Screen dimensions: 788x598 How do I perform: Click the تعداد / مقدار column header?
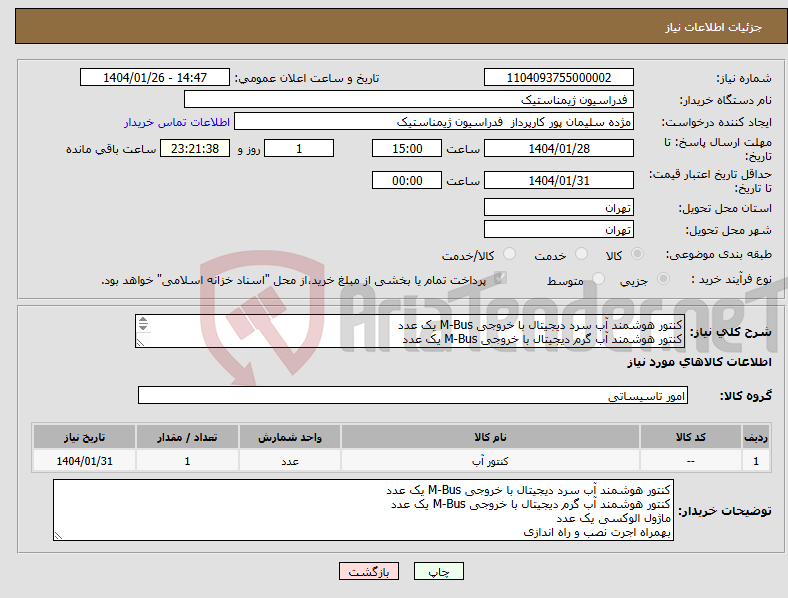tap(187, 437)
